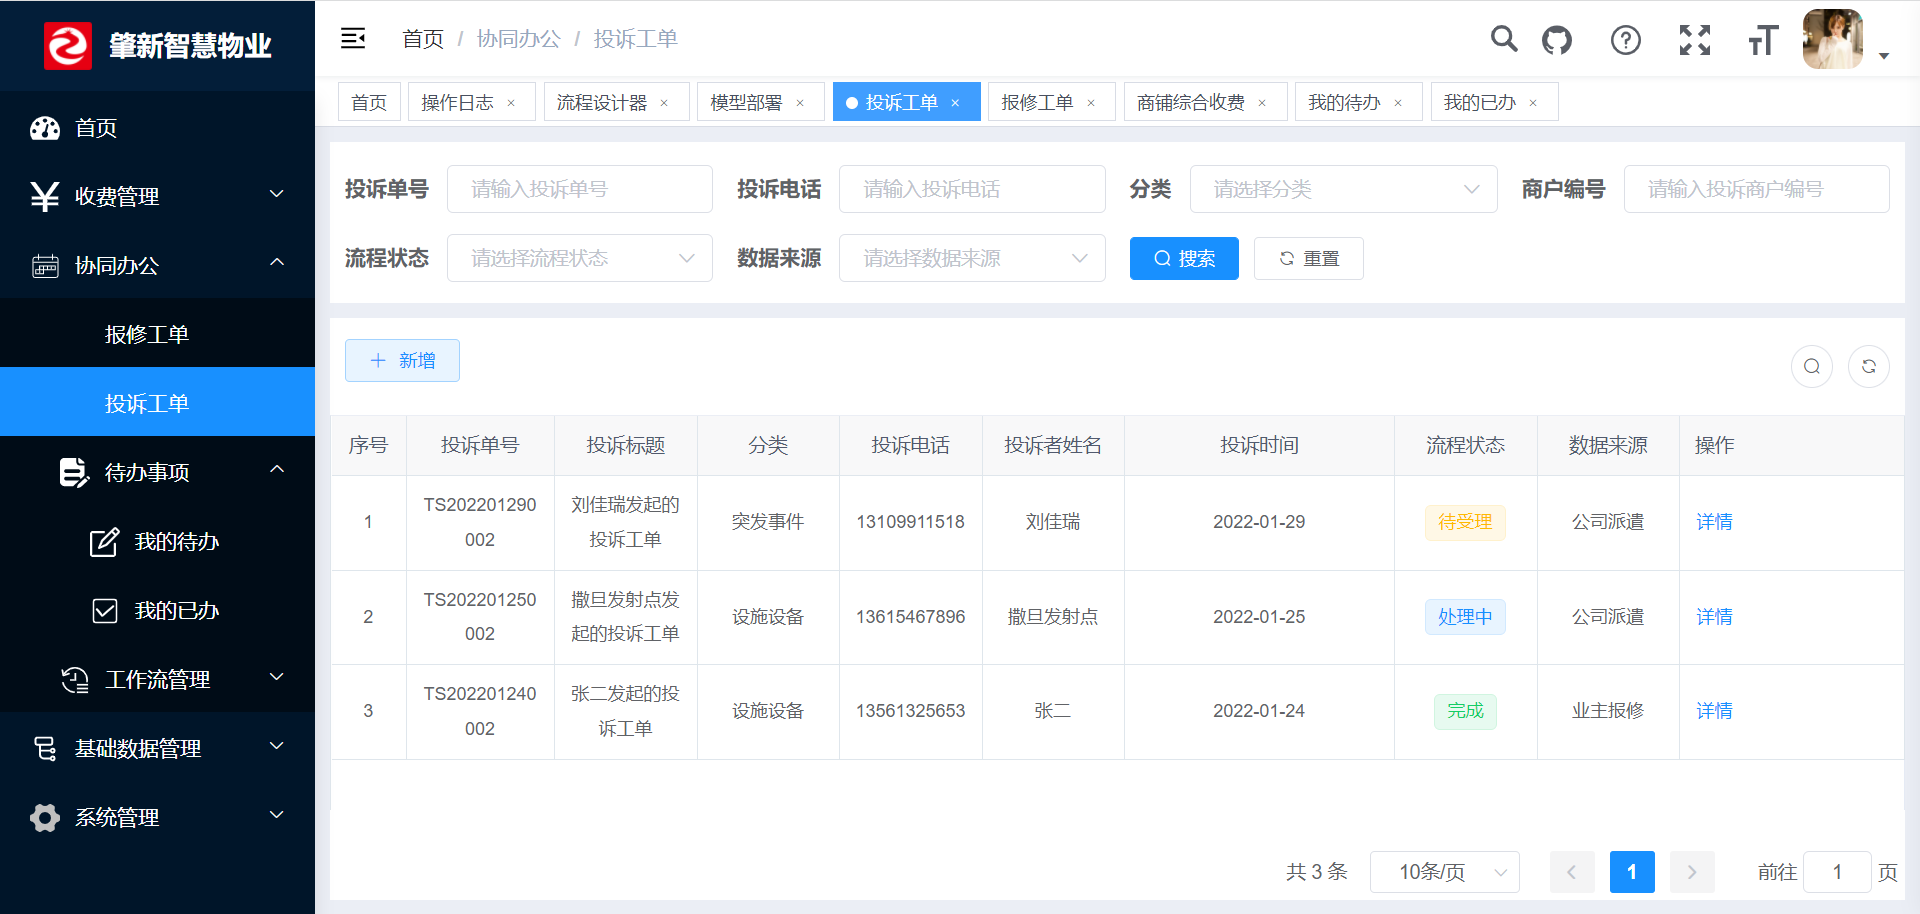This screenshot has height=914, width=1920.
Task: Open 我的已办 in the sidebar
Action: (157, 610)
